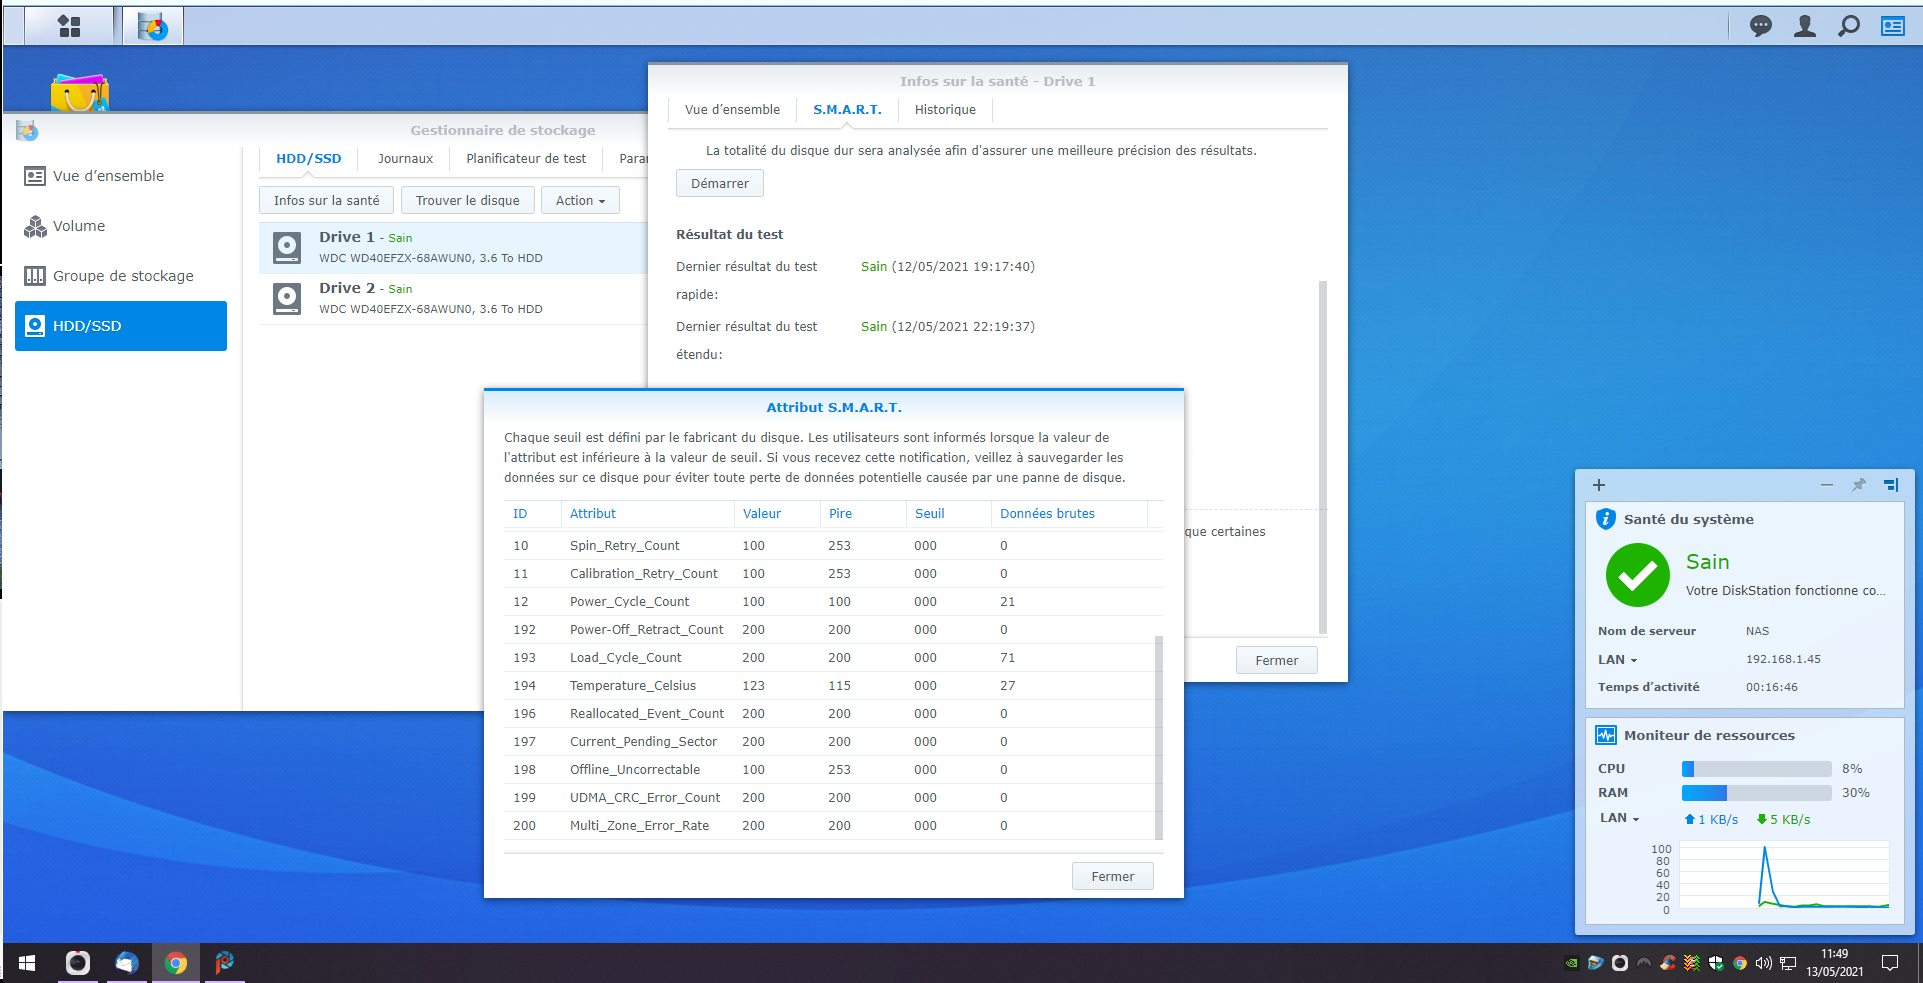Click Storage Manager window title icon
Screen dimensions: 1923x983
[x=27, y=130]
